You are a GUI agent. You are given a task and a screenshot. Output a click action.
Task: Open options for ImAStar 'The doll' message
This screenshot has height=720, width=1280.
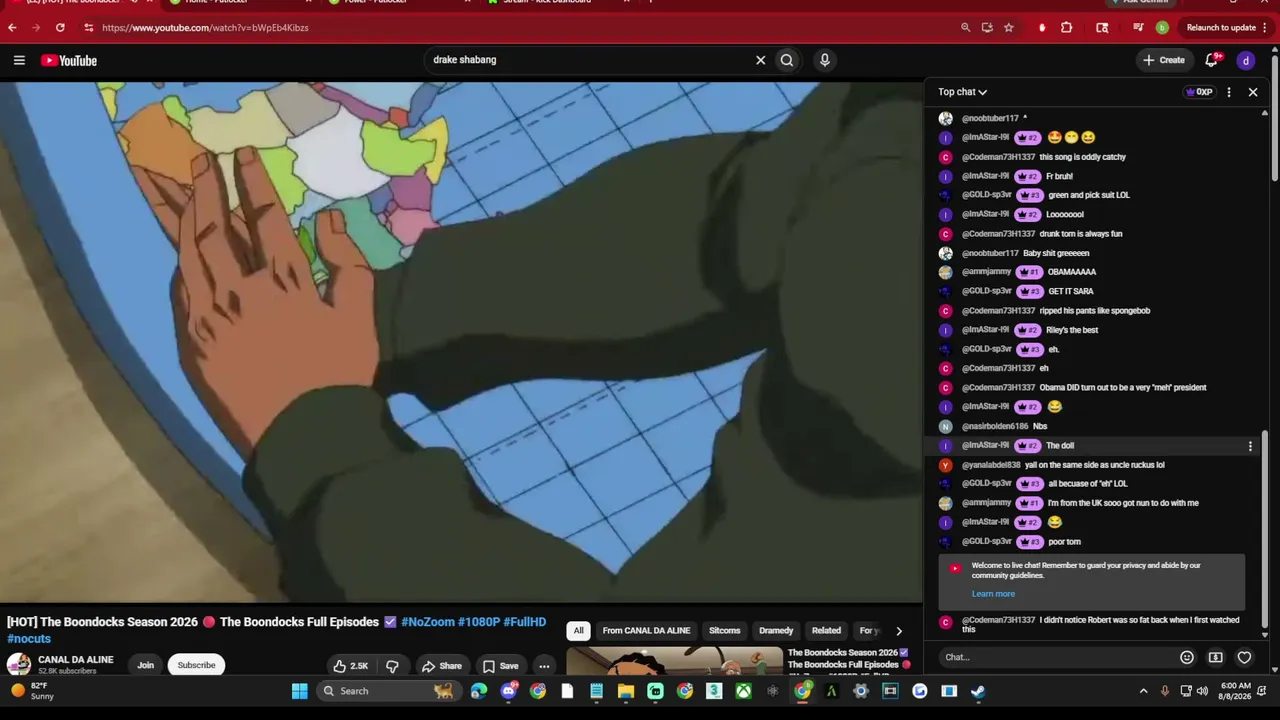click(x=1250, y=446)
